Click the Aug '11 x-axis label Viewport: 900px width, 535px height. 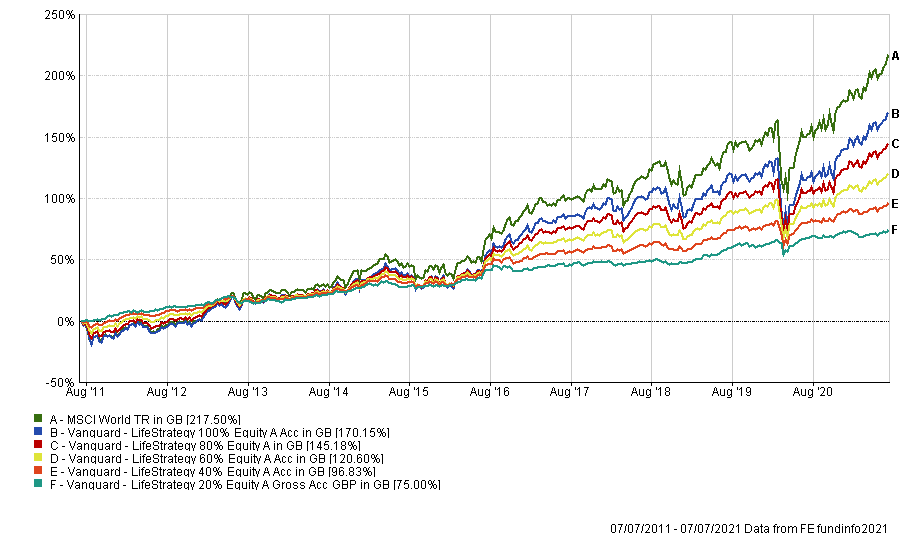pyautogui.click(x=86, y=392)
